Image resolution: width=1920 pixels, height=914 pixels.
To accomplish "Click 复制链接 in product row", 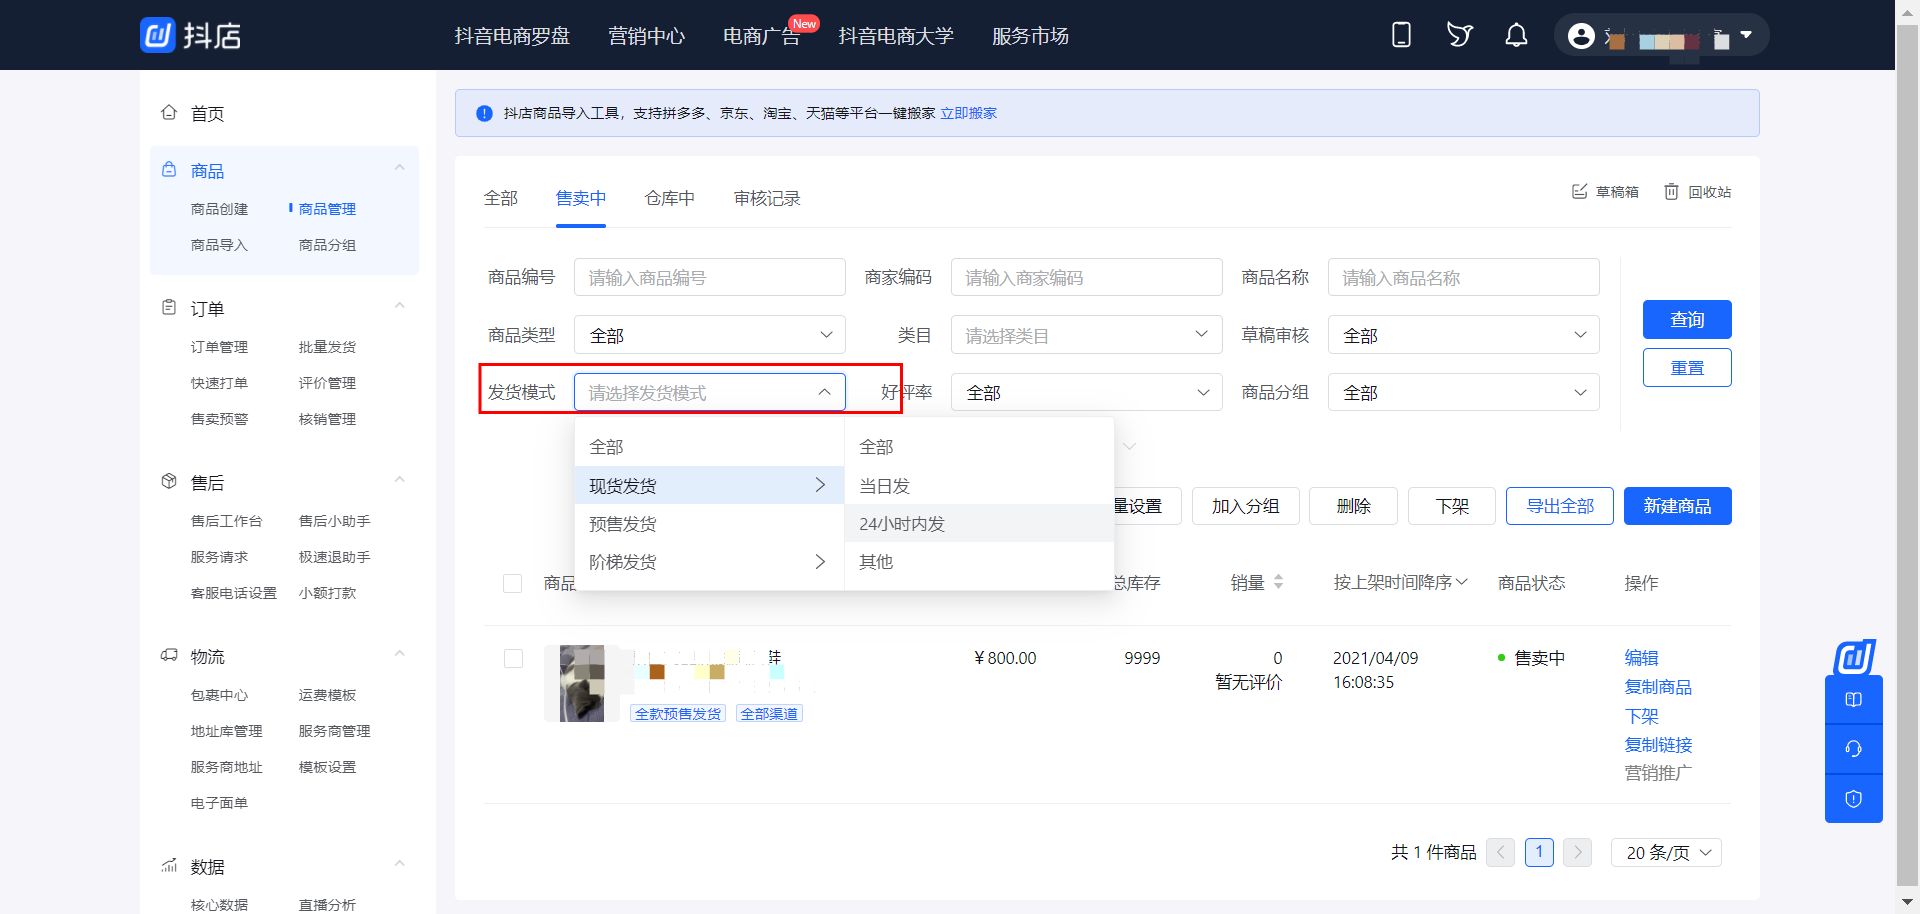I will [x=1658, y=745].
